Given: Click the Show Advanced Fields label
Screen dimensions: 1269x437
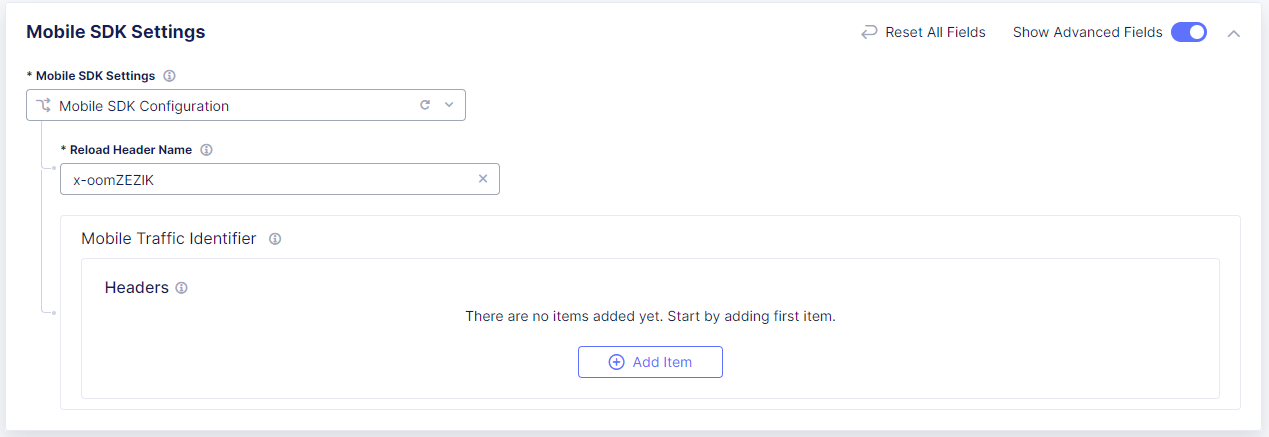Looking at the screenshot, I should coord(1087,32).
